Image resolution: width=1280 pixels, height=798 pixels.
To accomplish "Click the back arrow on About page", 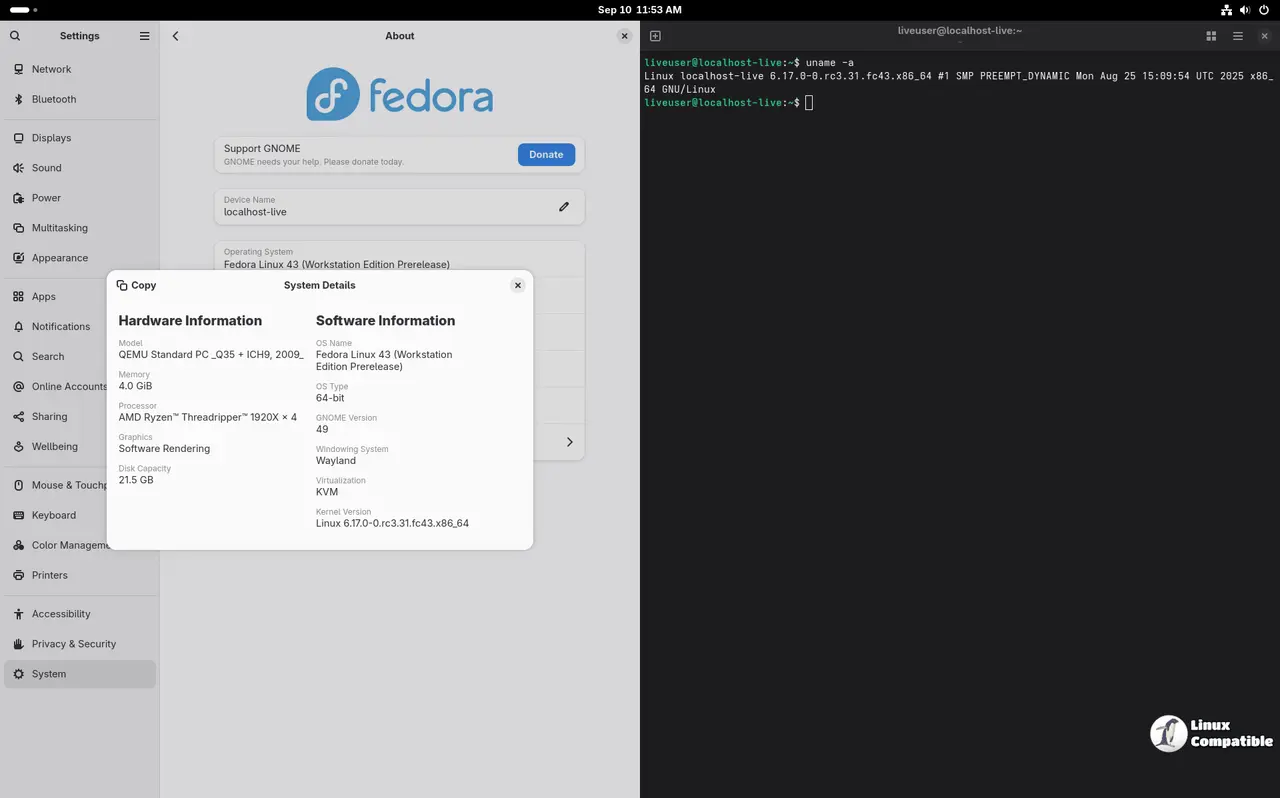I will [x=176, y=36].
